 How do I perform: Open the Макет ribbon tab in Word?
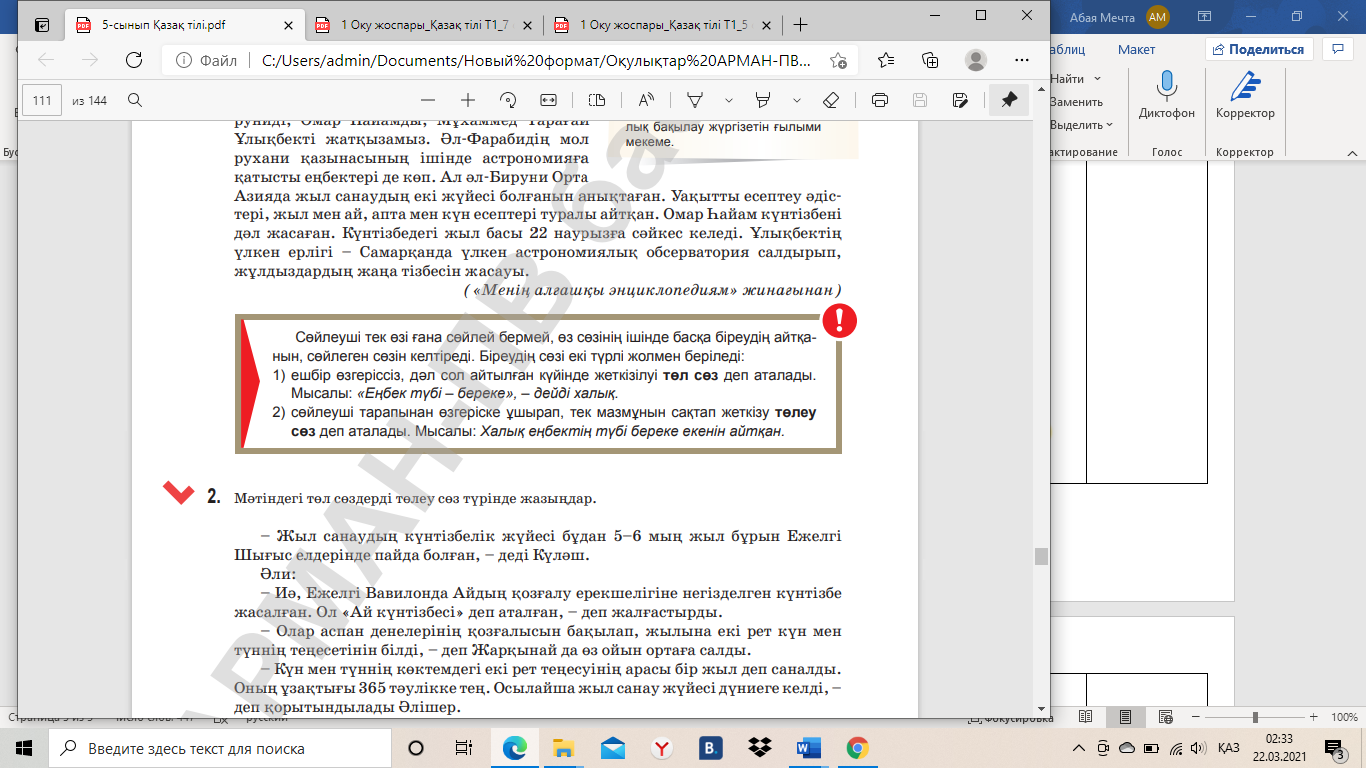(1136, 49)
